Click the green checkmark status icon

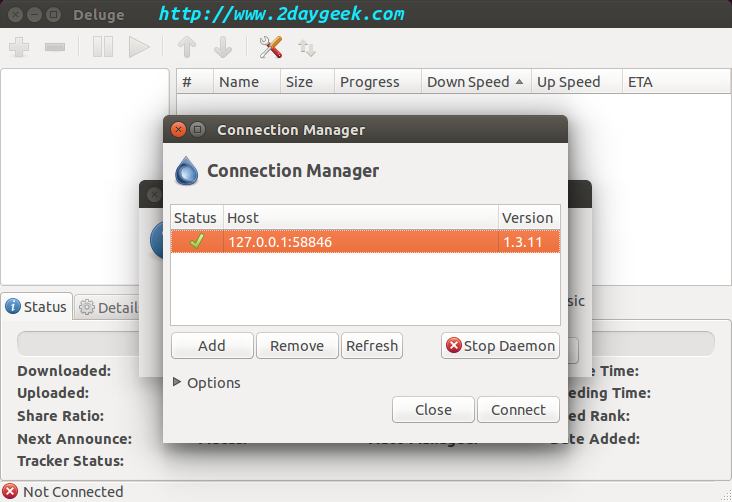[x=196, y=241]
